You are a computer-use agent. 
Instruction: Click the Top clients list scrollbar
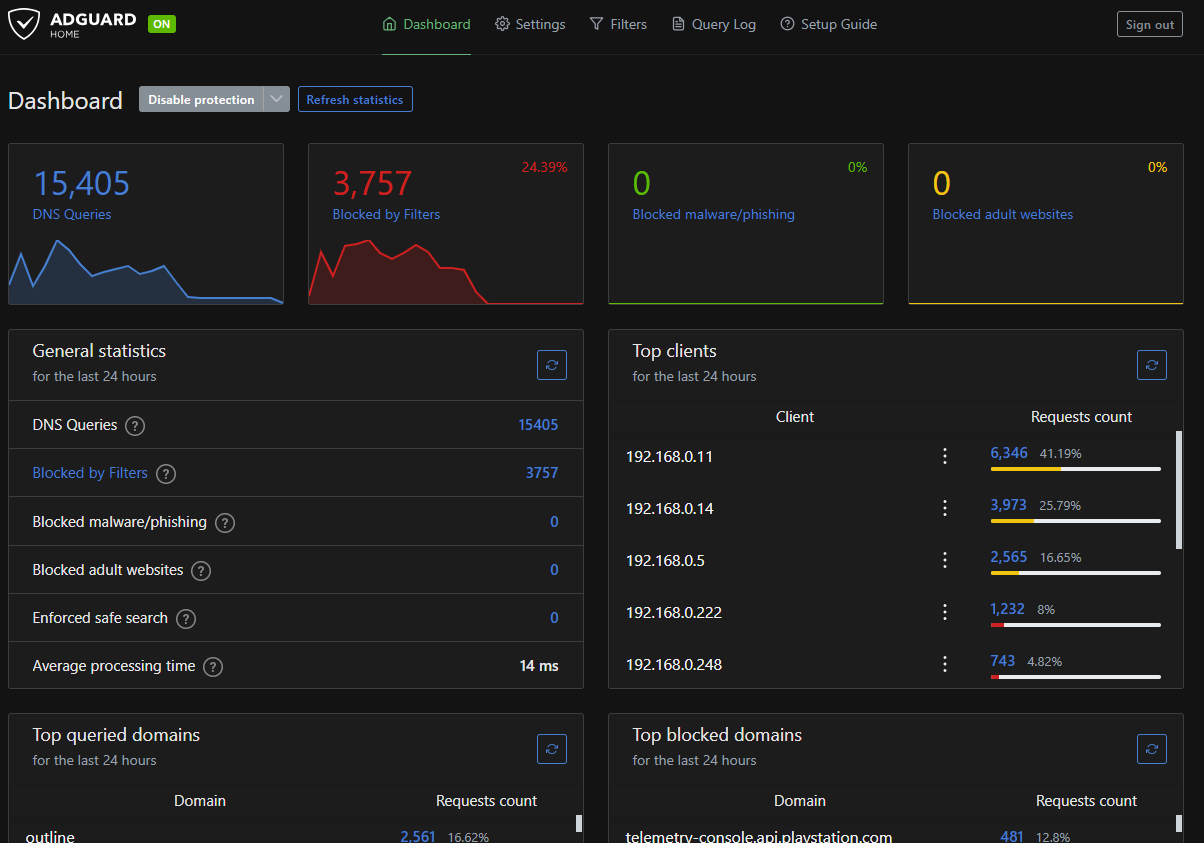point(1178,490)
